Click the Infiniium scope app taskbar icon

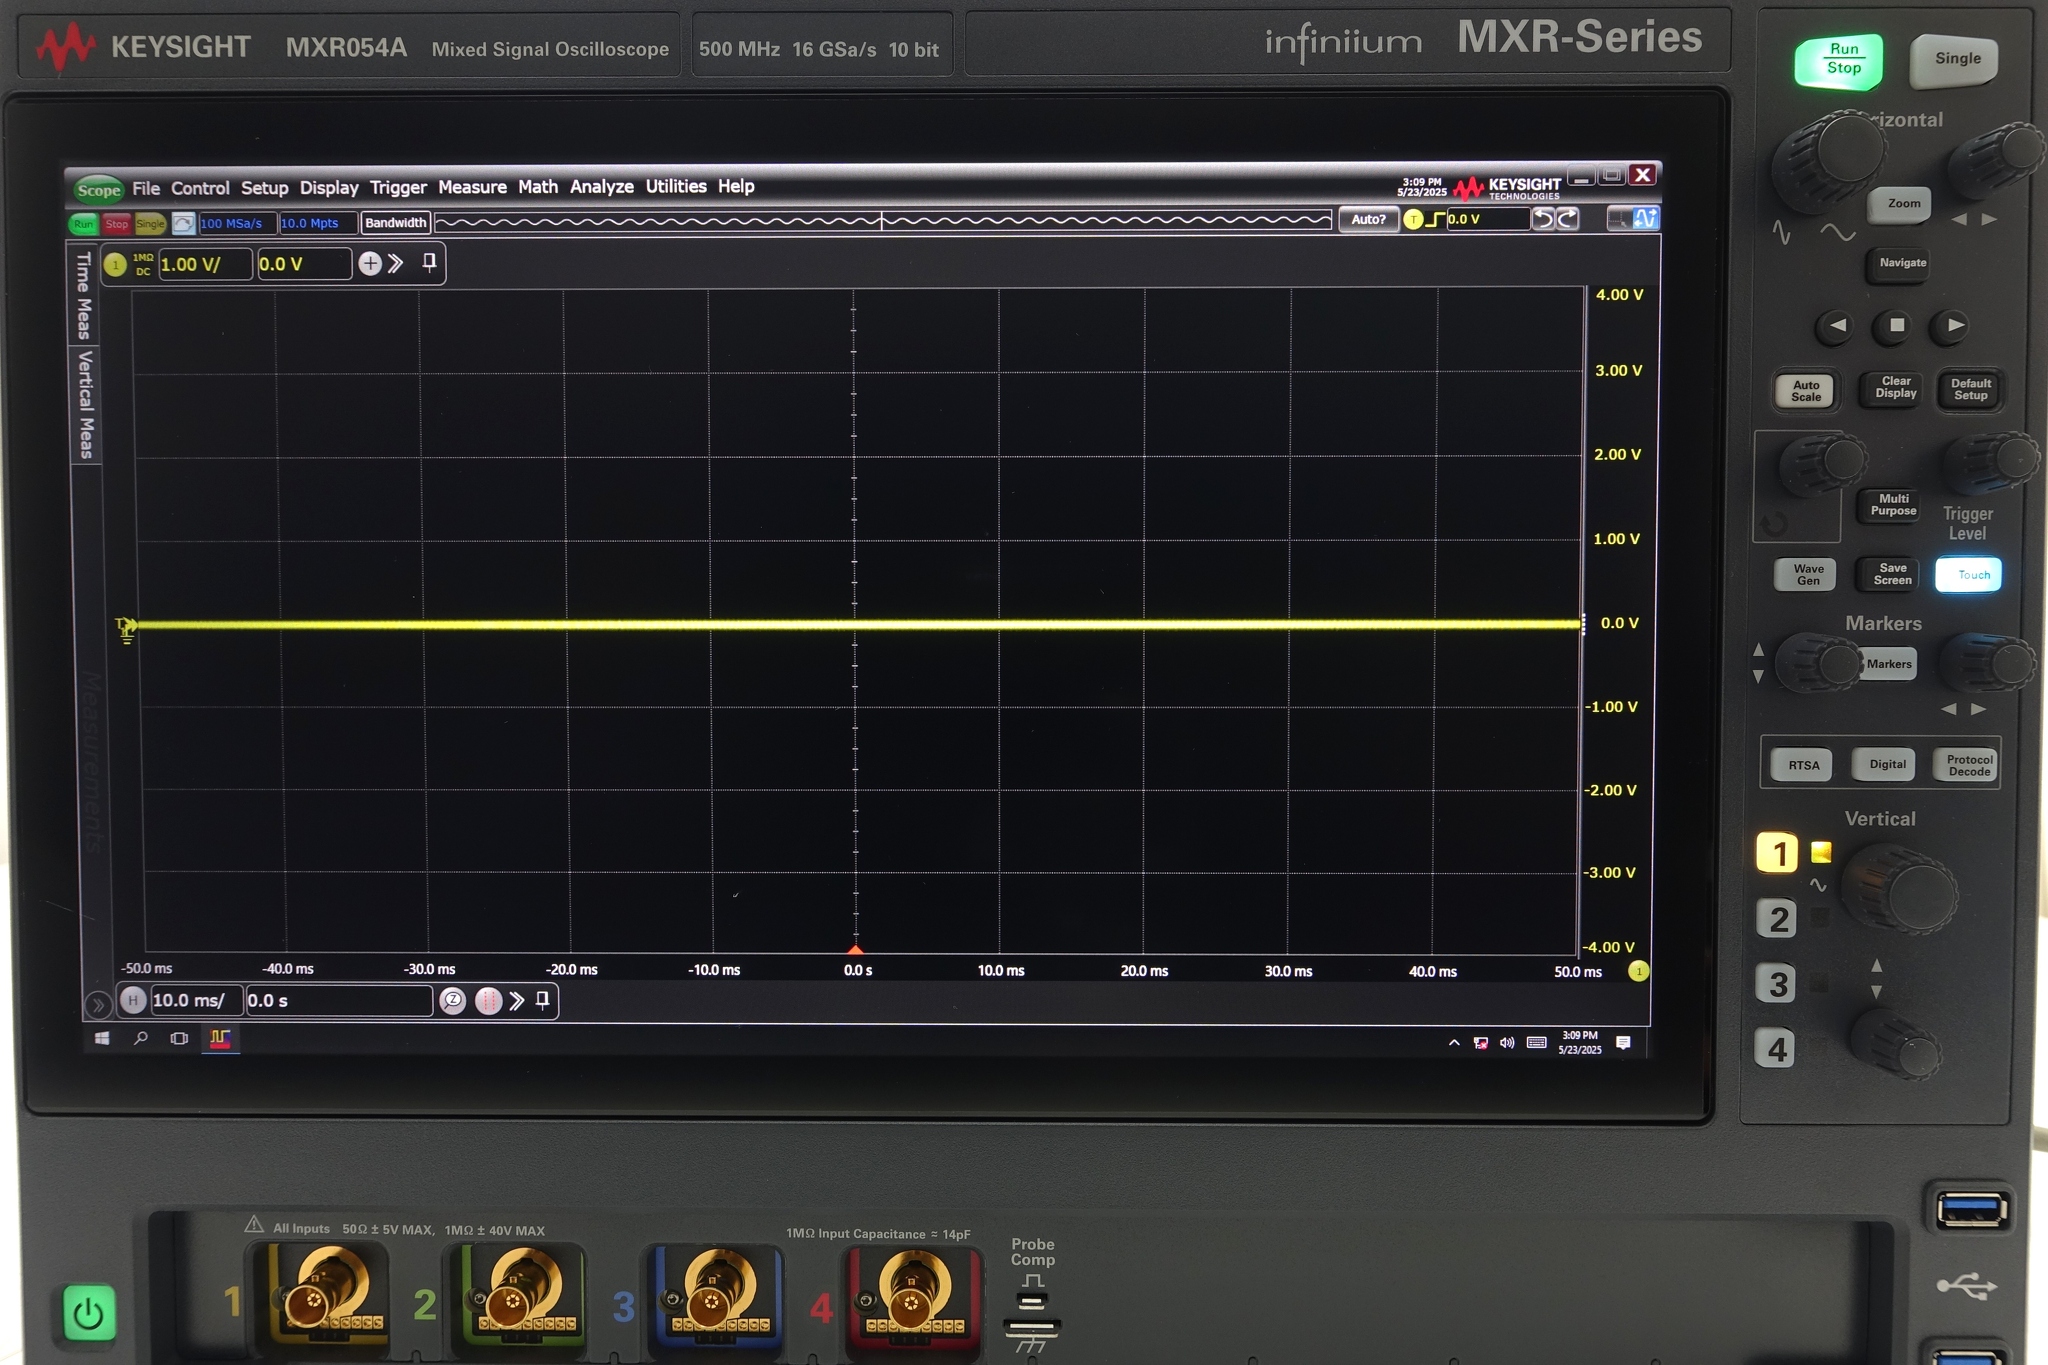pyautogui.click(x=220, y=1040)
